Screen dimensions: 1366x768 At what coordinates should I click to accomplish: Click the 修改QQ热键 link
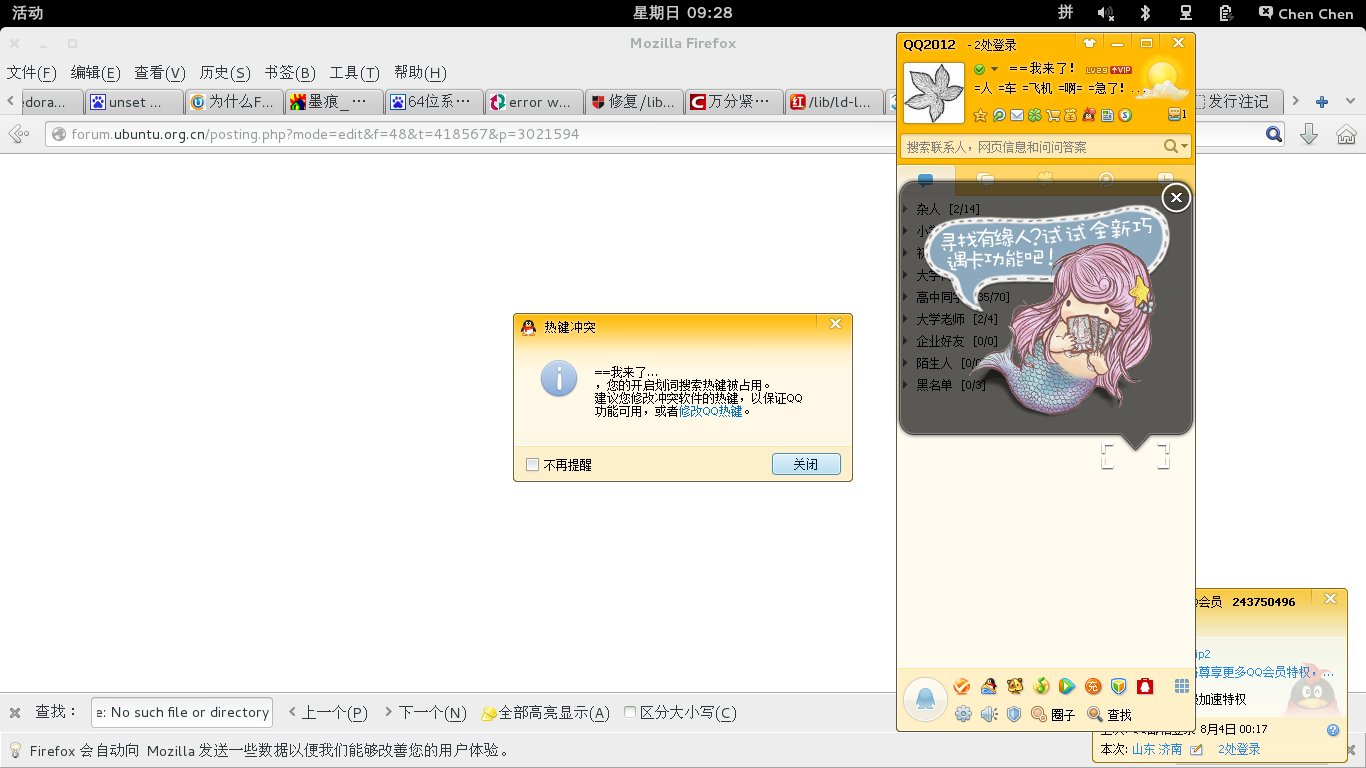tap(711, 411)
